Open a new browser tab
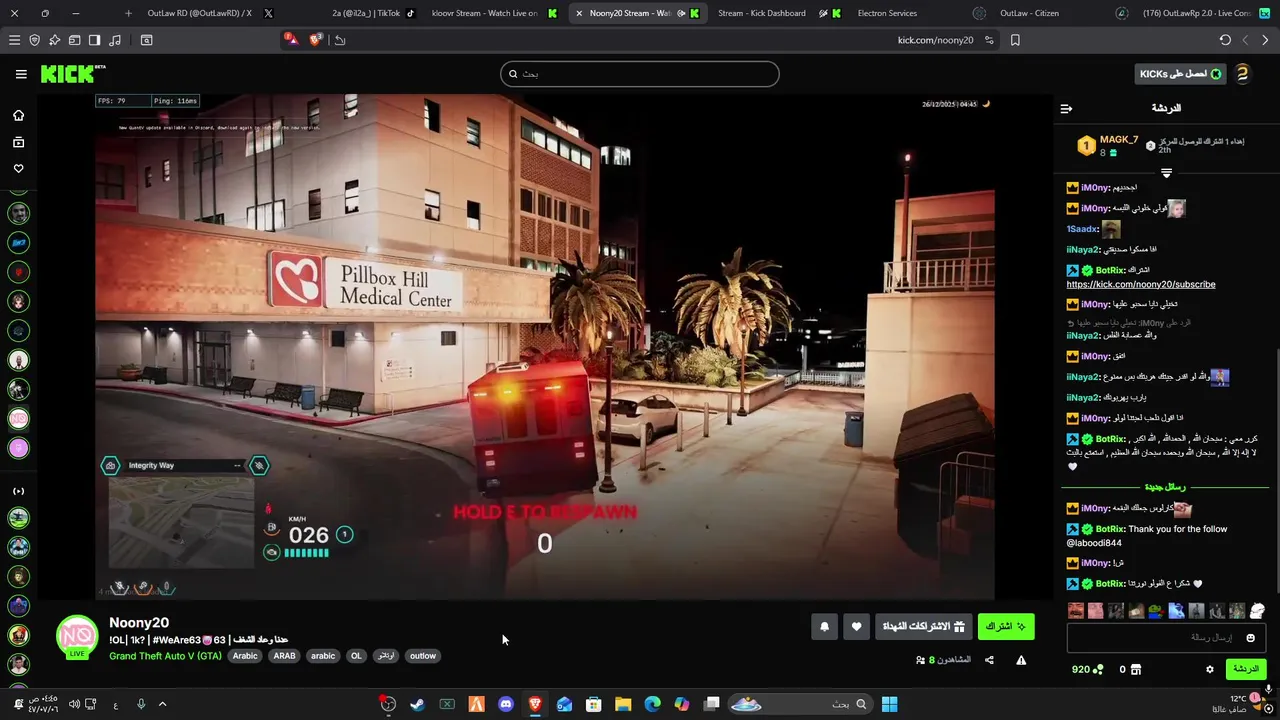Viewport: 1280px width, 720px height. [x=128, y=13]
